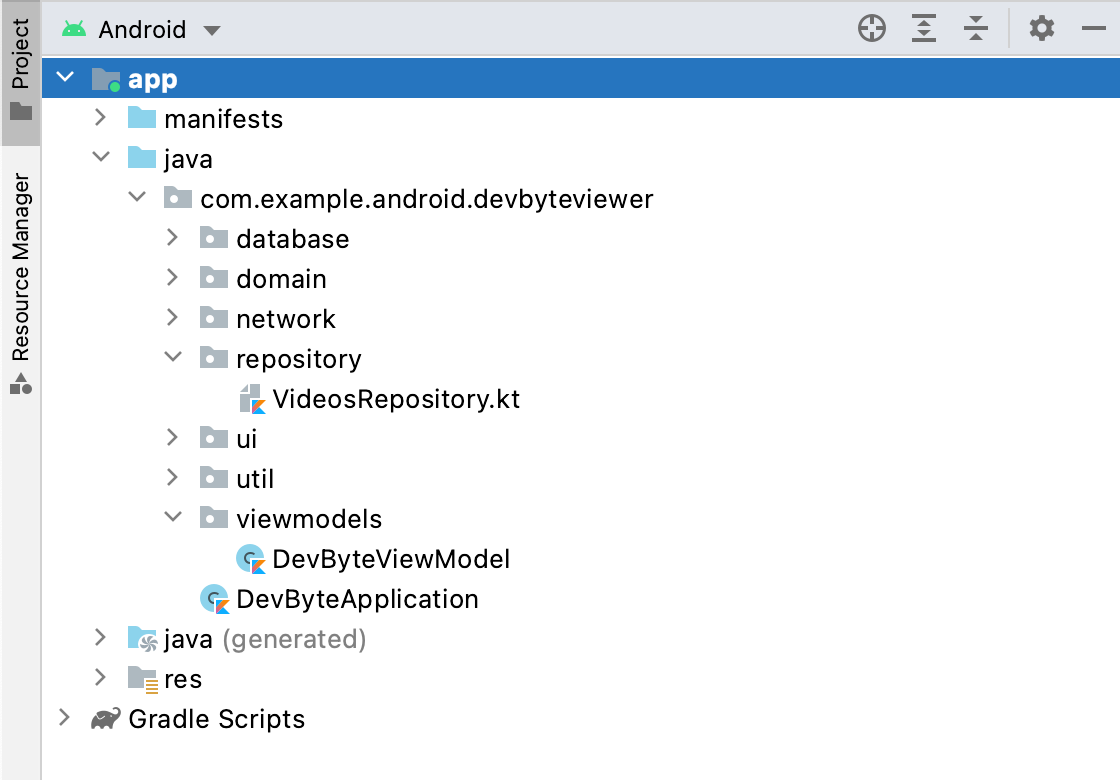This screenshot has height=780, width=1120.
Task: Select the DevByteViewModel file
Action: coord(391,558)
